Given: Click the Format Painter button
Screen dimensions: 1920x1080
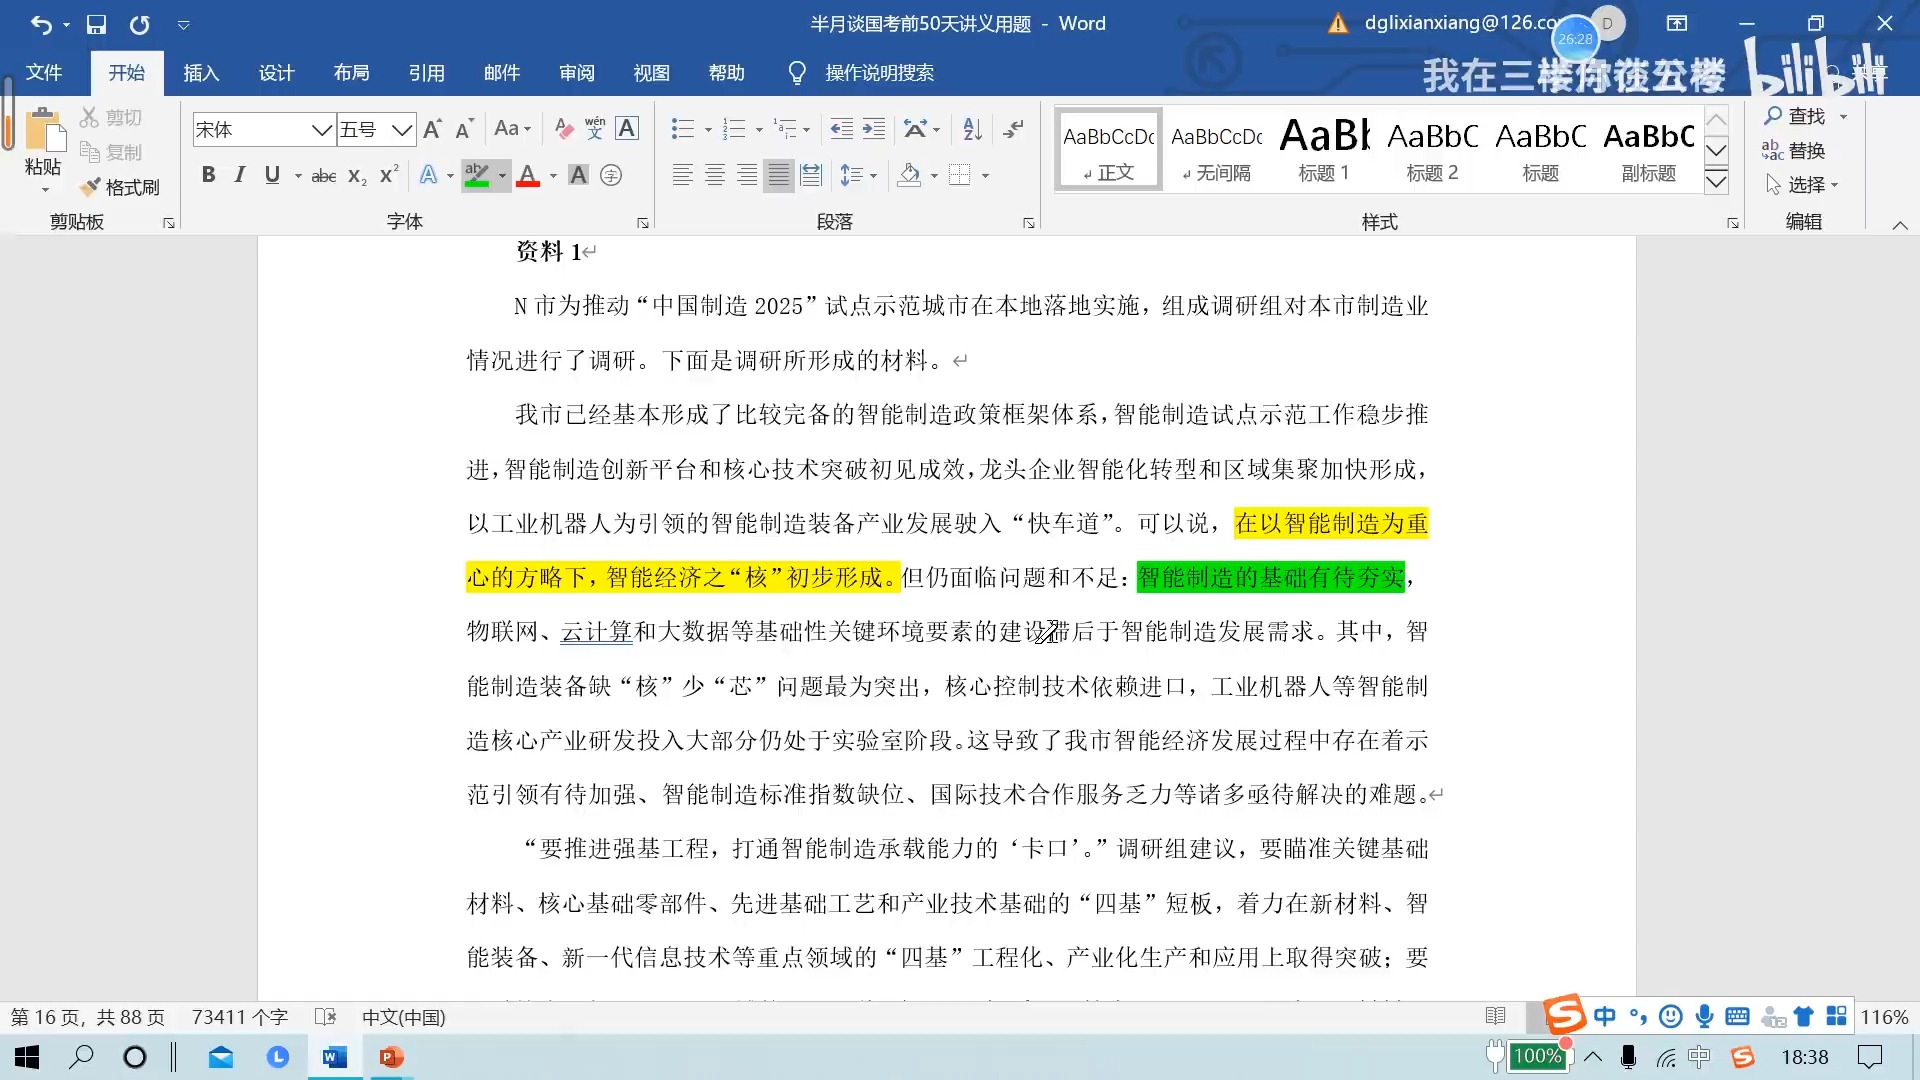Looking at the screenshot, I should click(120, 187).
